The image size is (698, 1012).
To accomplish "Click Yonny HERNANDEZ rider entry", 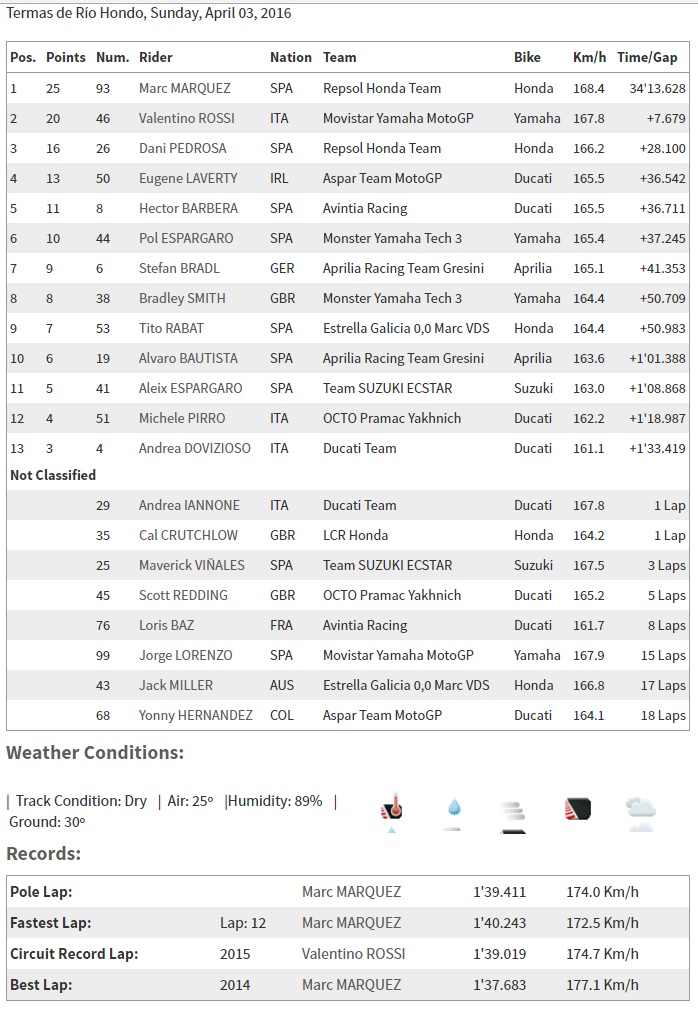I will click(x=195, y=716).
